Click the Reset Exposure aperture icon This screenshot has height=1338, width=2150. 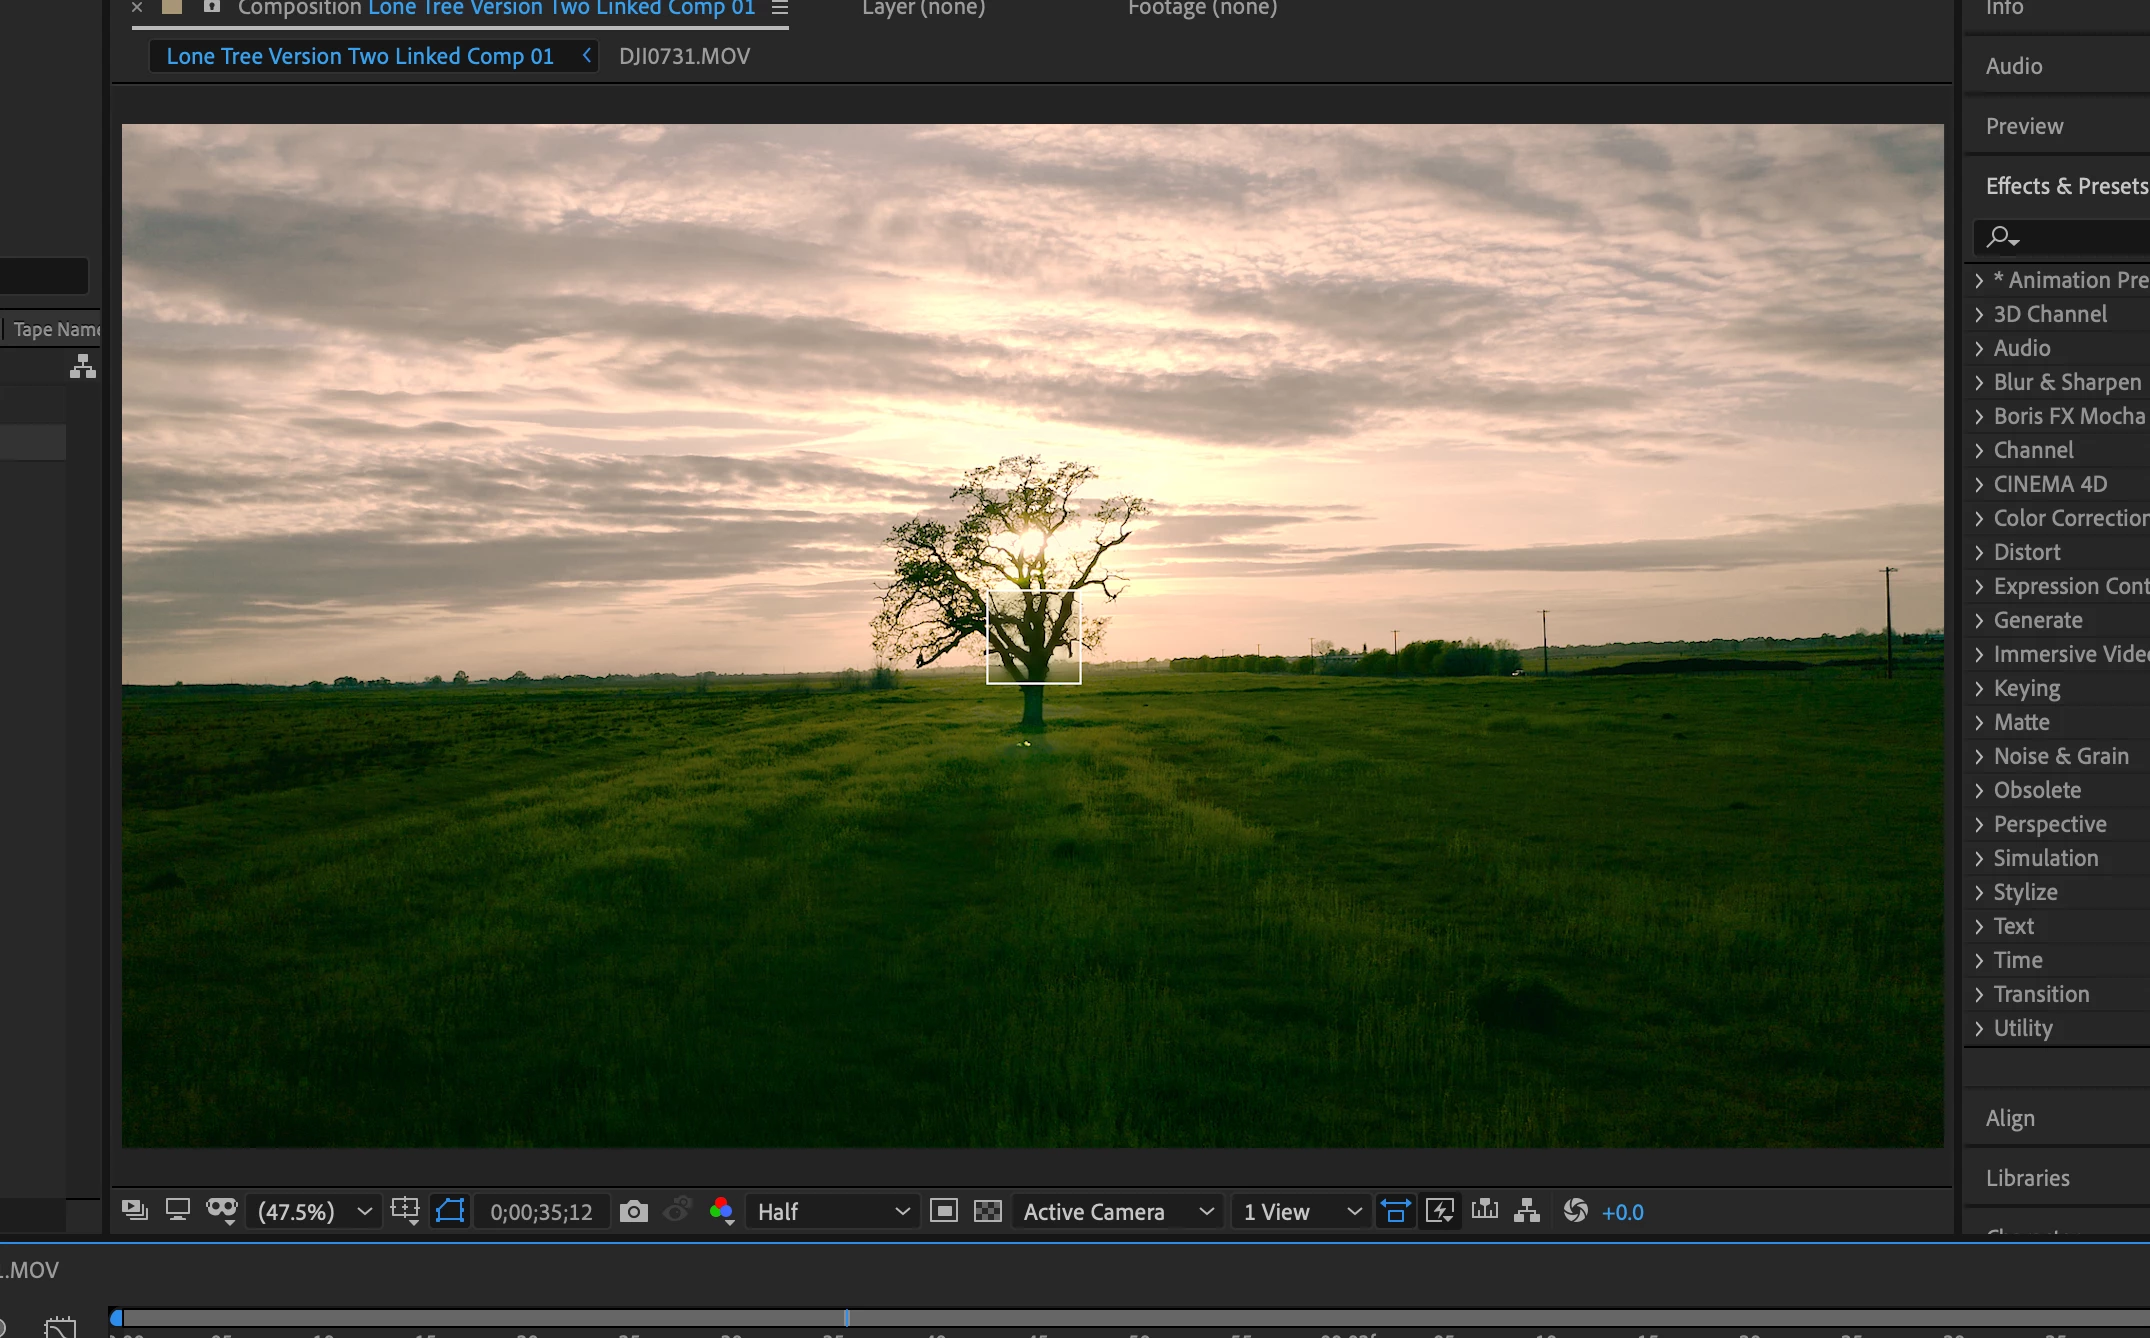(1575, 1211)
